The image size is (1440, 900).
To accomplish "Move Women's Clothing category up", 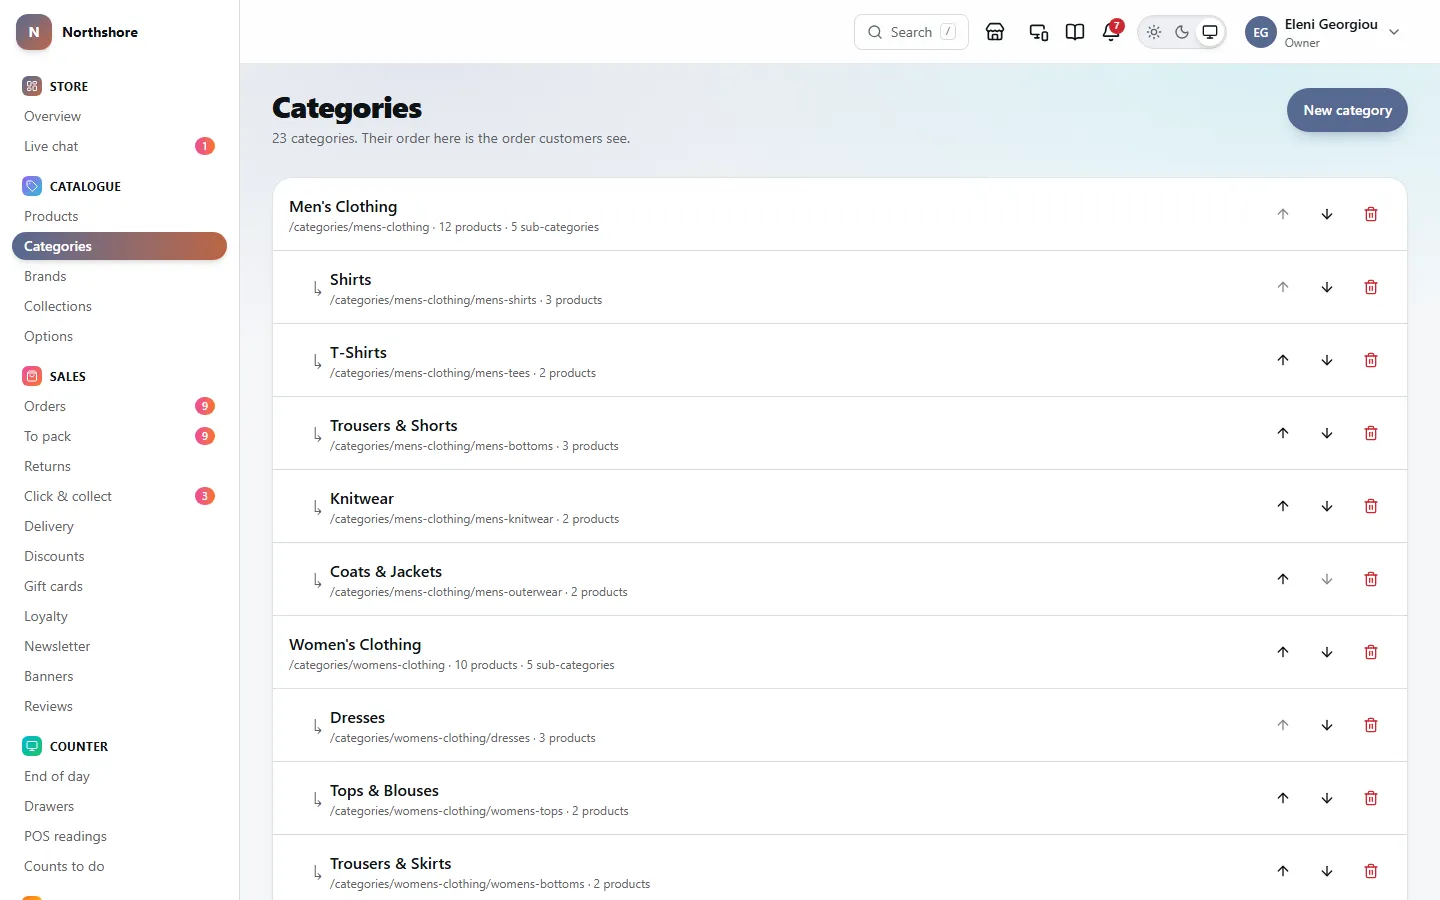I will [x=1283, y=652].
